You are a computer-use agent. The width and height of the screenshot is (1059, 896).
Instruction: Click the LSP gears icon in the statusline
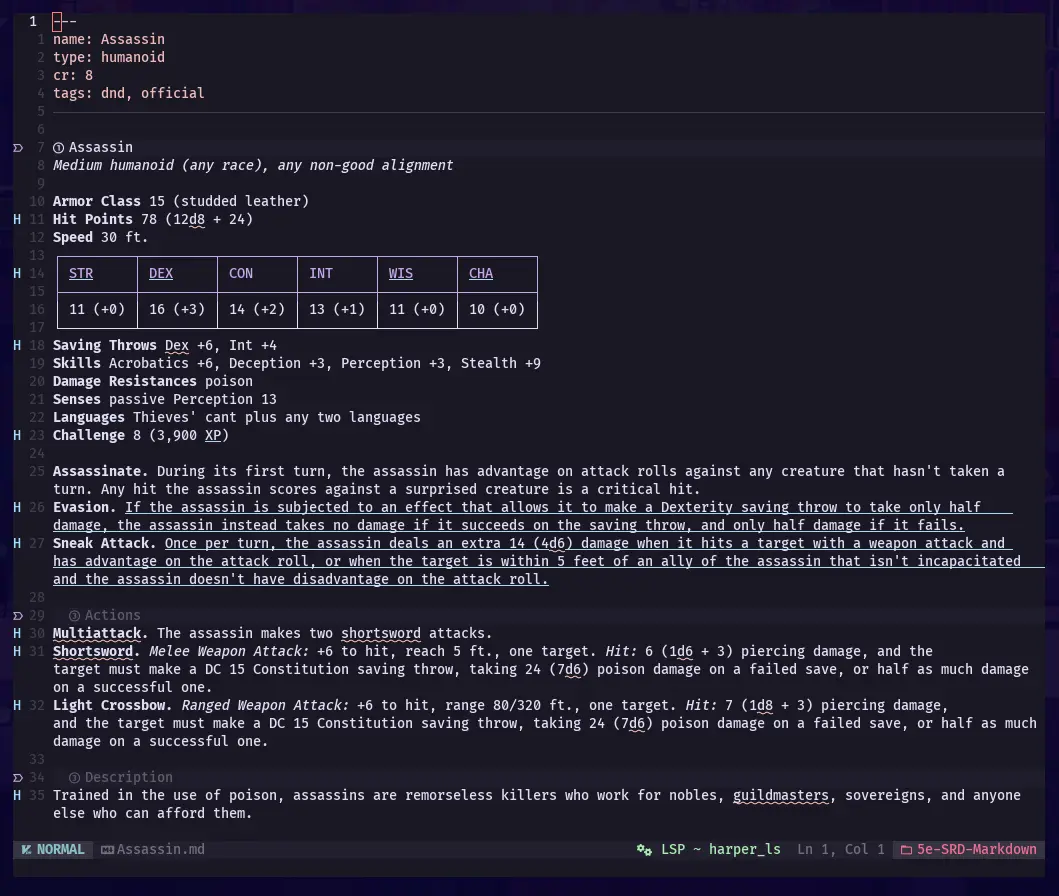(x=644, y=849)
